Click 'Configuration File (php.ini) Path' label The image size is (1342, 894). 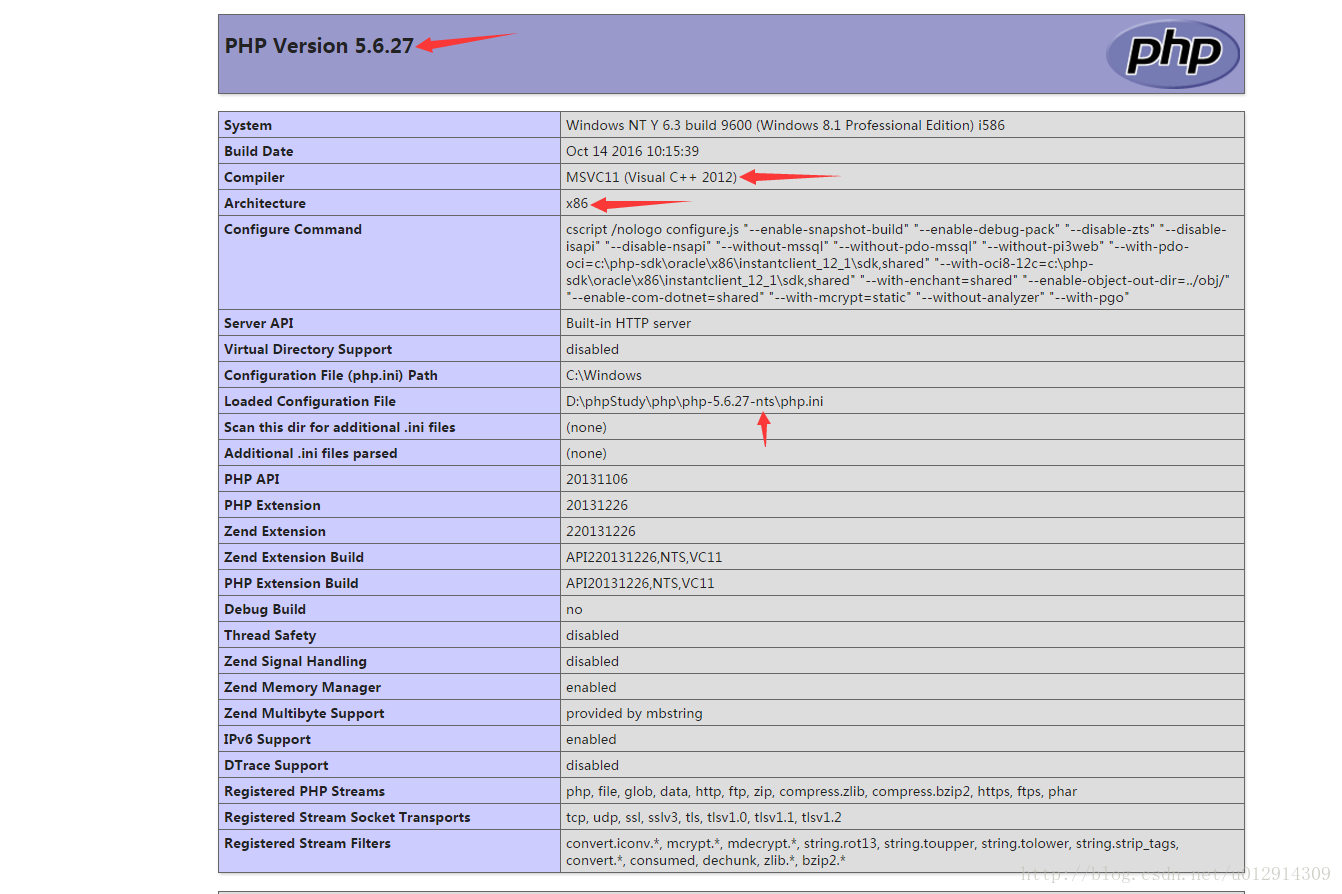click(331, 375)
